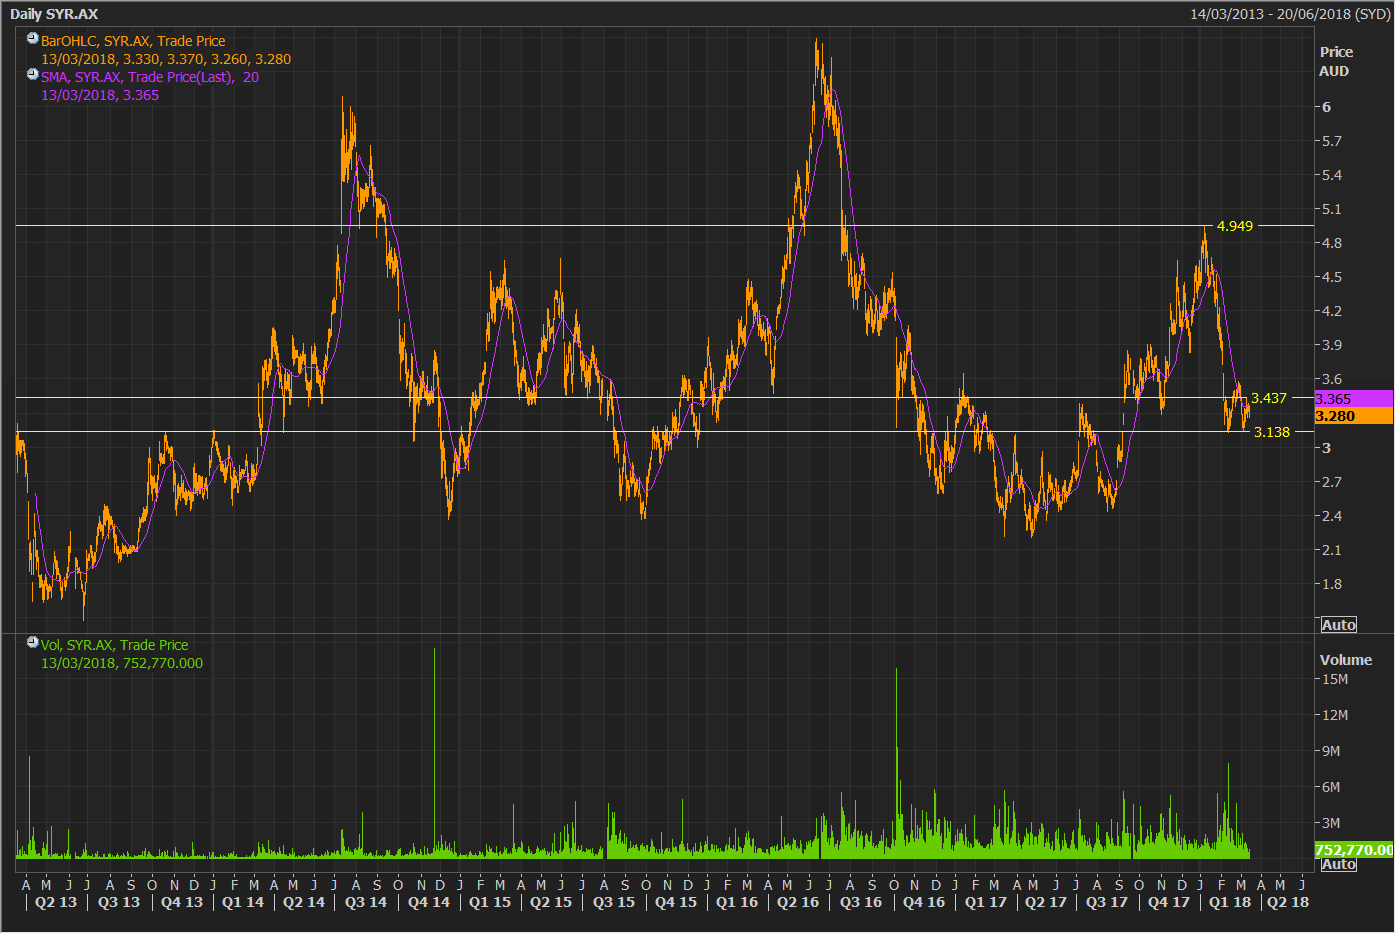
Task: Click the Q1 18 label on time axis
Action: [1230, 902]
